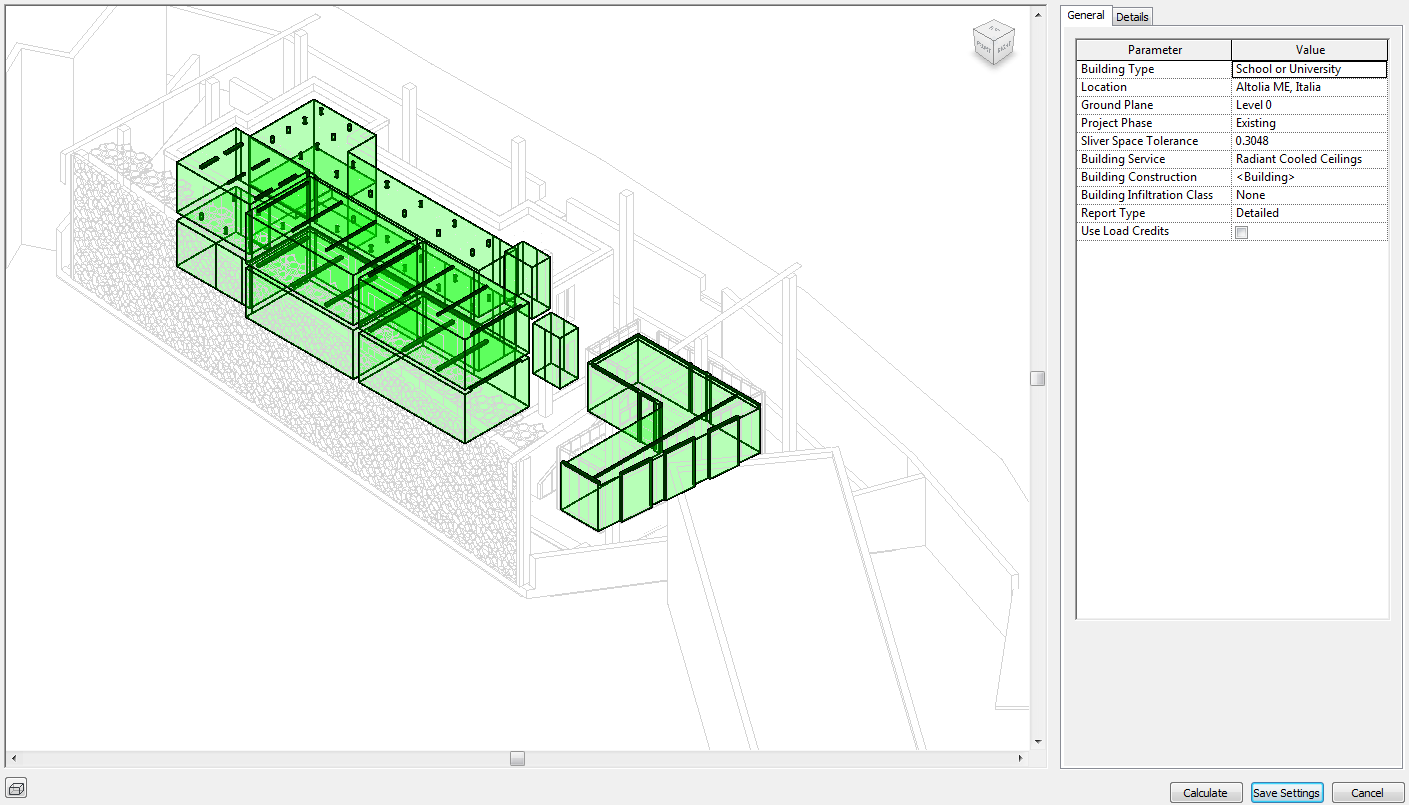Open the Building Infiltration Class value None

tap(1309, 195)
